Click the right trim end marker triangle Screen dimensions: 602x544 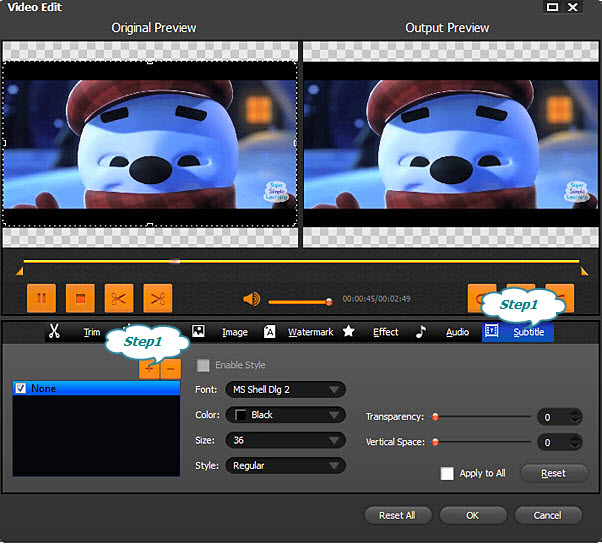[x=584, y=271]
